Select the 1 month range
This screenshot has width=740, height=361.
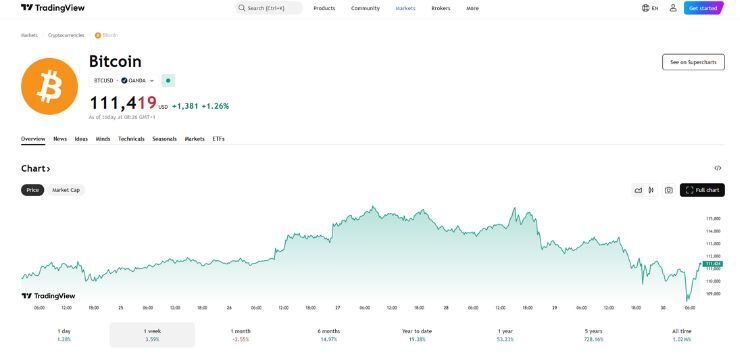241,335
